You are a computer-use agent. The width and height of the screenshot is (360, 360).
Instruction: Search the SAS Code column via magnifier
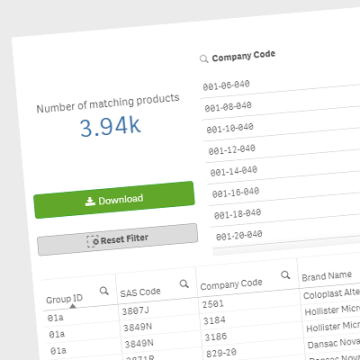click(184, 284)
